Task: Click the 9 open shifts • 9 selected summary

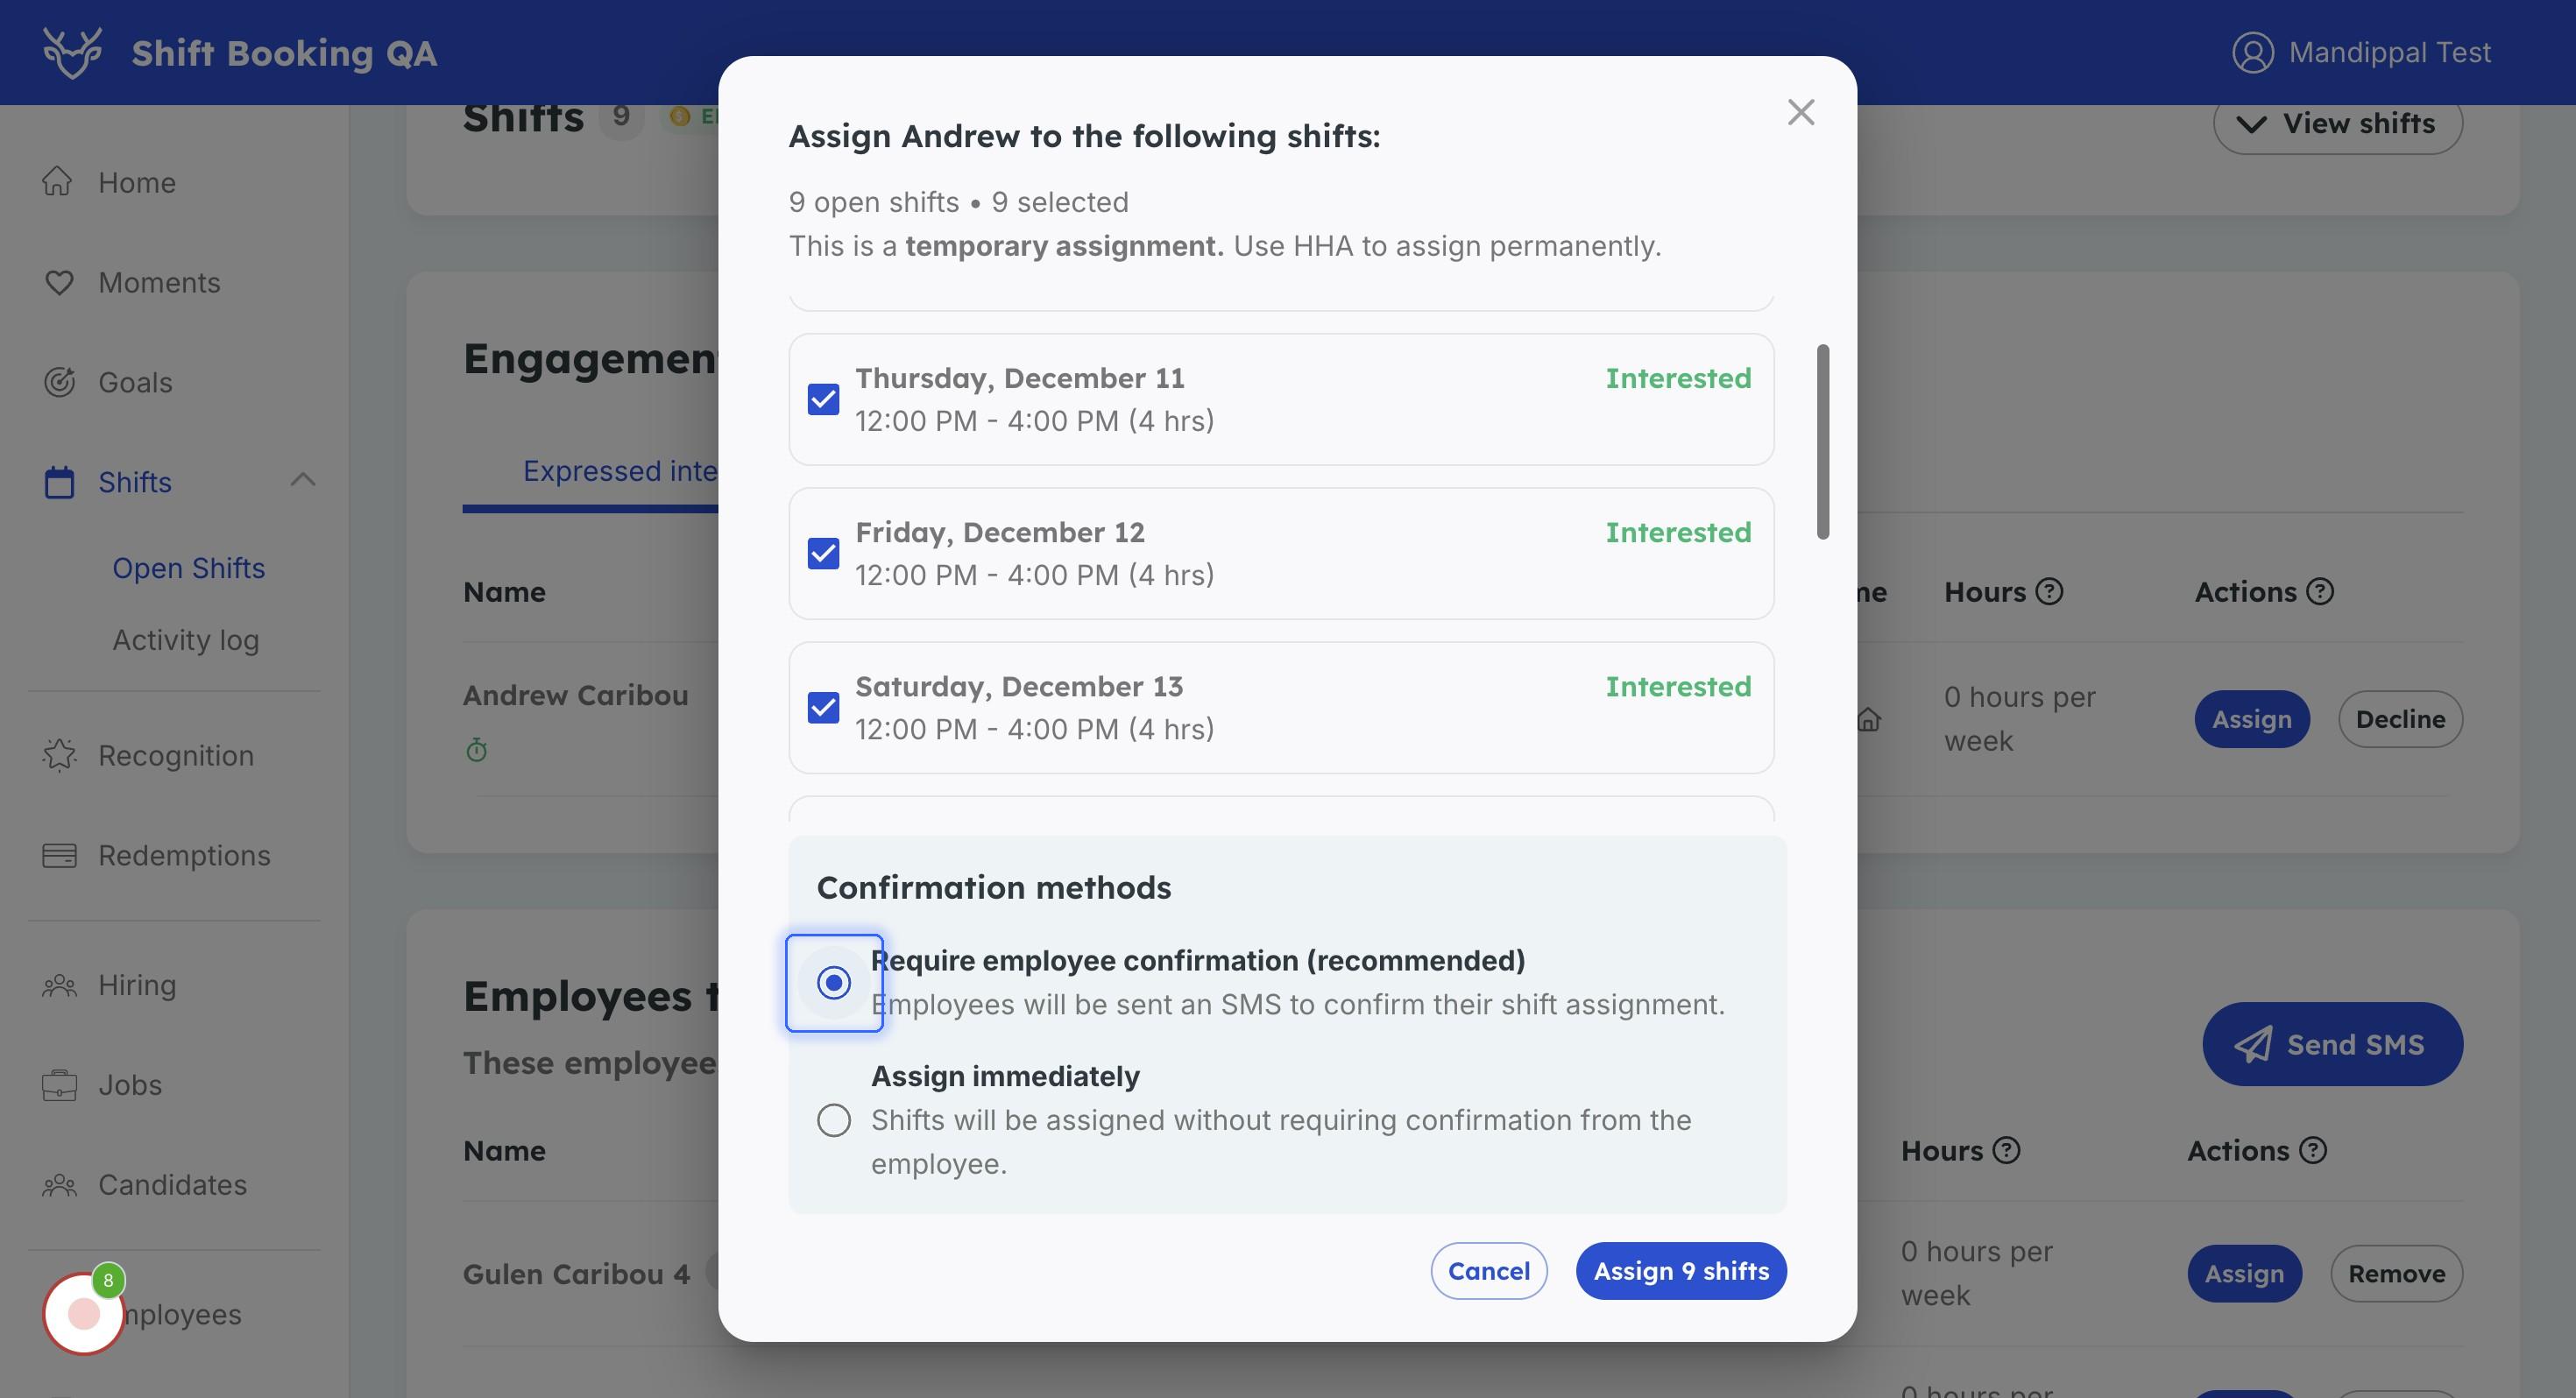Action: tap(958, 202)
